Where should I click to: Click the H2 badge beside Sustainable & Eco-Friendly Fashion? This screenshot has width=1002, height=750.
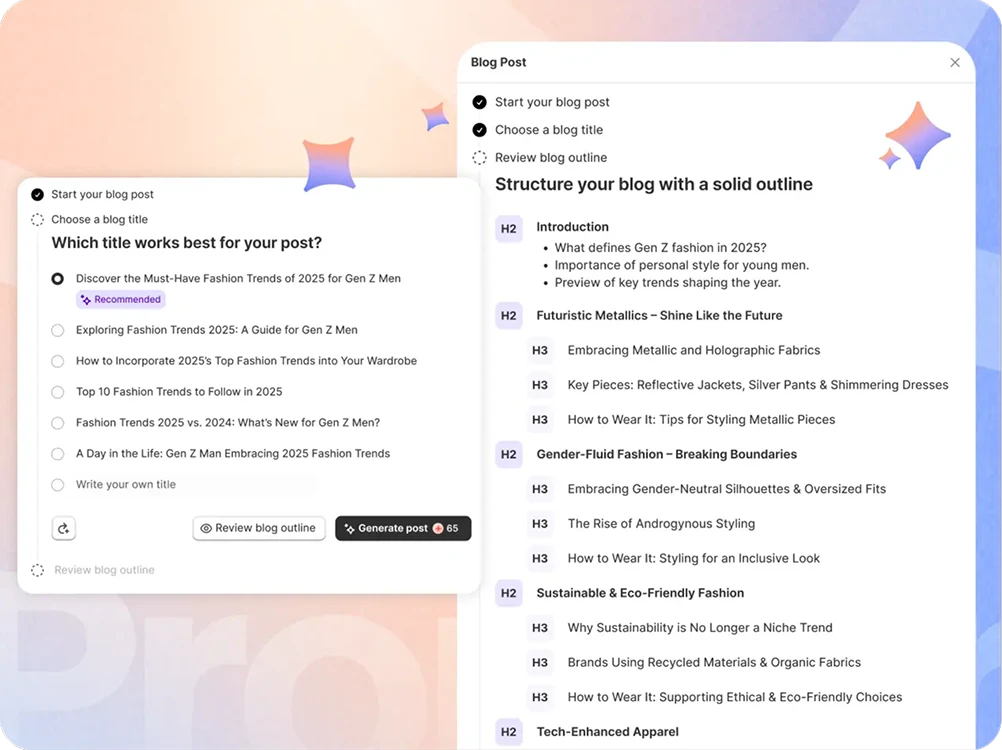point(509,594)
